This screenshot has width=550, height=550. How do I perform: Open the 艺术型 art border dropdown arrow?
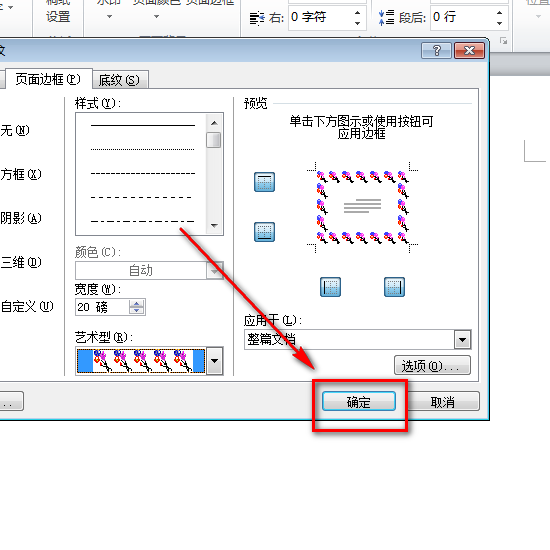click(x=215, y=361)
